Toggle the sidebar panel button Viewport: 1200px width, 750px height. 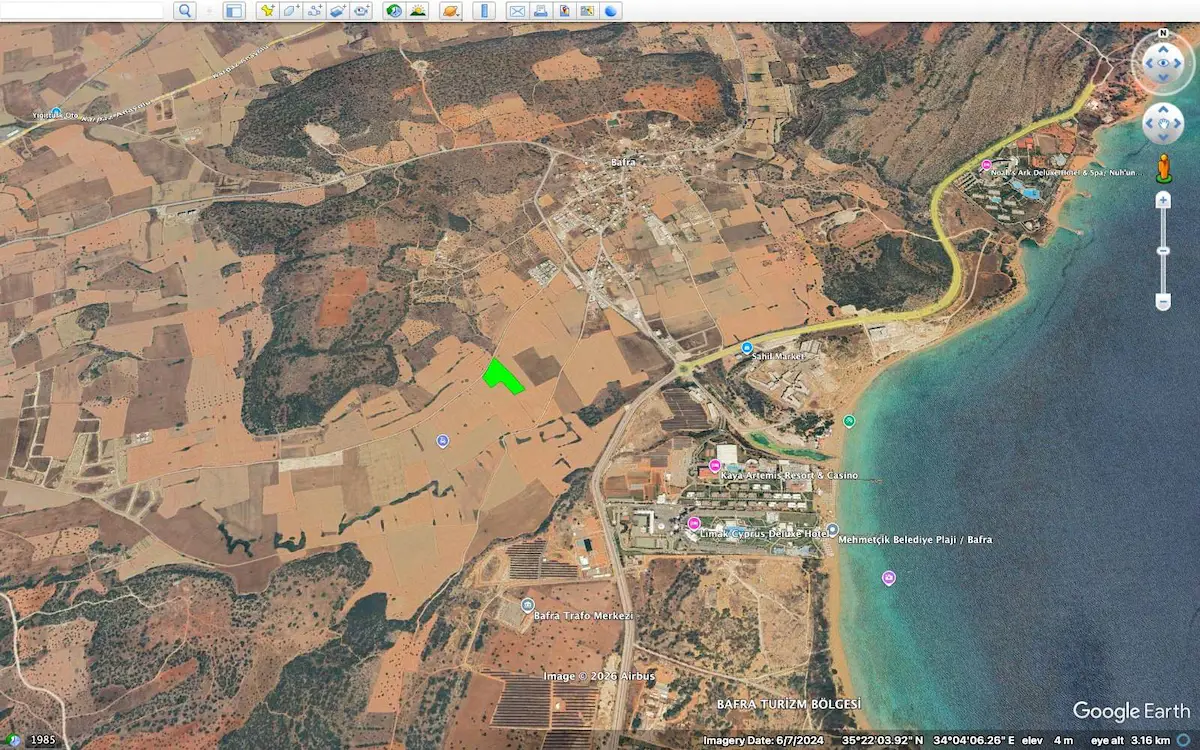coord(233,11)
